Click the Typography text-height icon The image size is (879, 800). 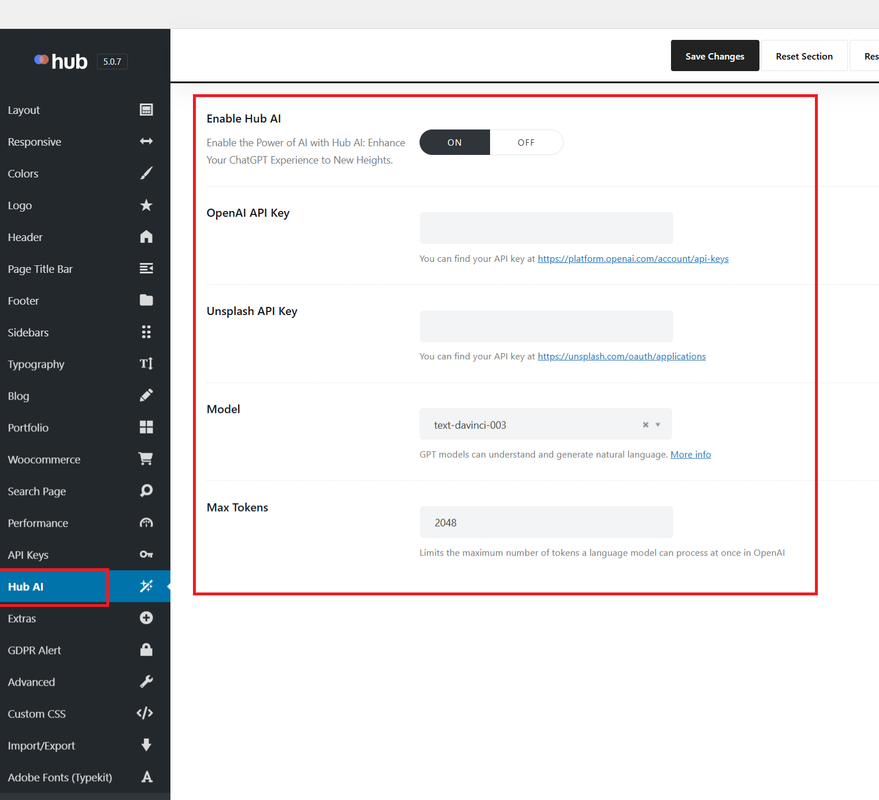tap(146, 364)
